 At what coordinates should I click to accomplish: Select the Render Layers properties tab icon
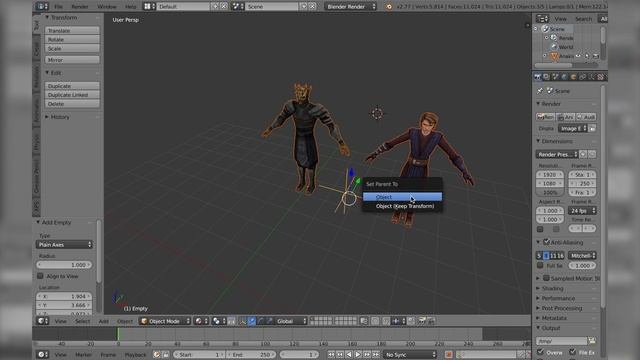click(547, 77)
